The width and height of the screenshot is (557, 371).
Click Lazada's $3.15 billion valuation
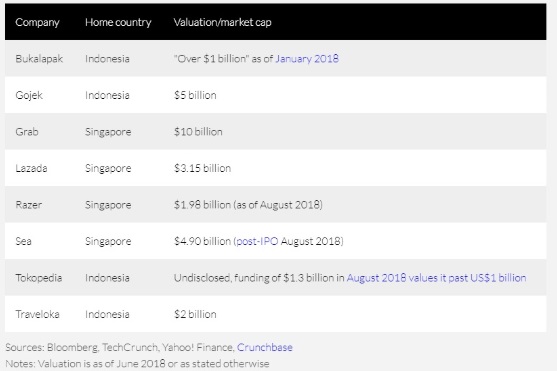click(x=202, y=168)
